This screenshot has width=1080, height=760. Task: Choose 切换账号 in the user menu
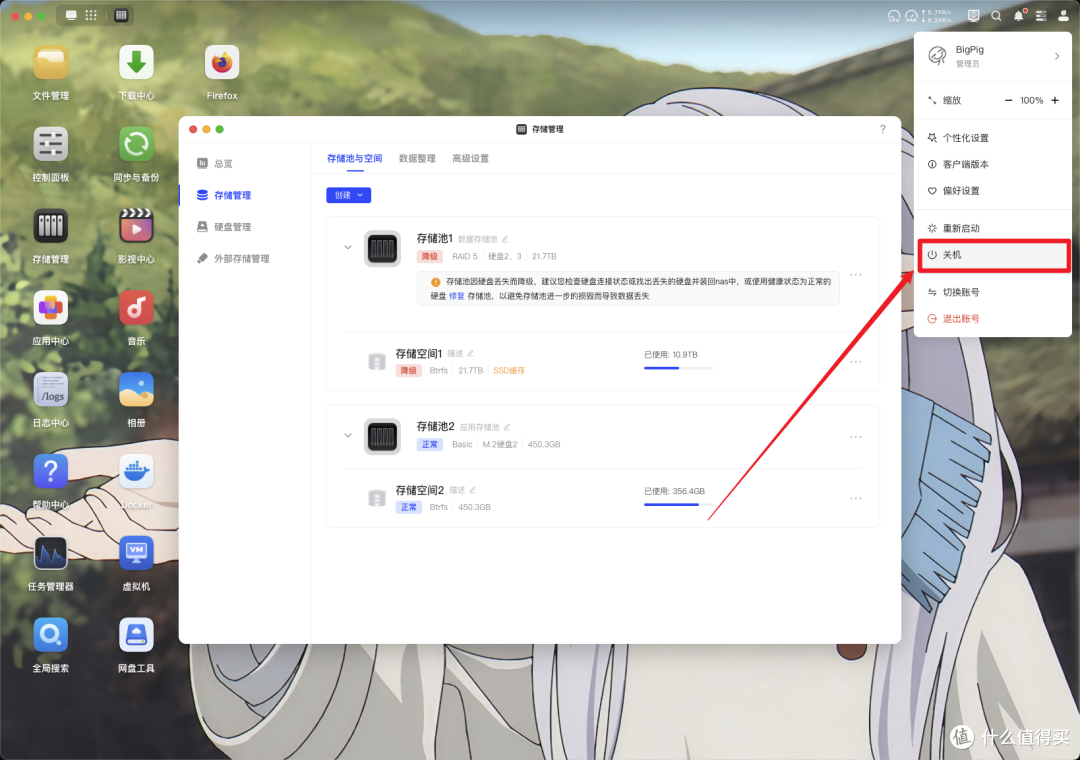(x=993, y=292)
